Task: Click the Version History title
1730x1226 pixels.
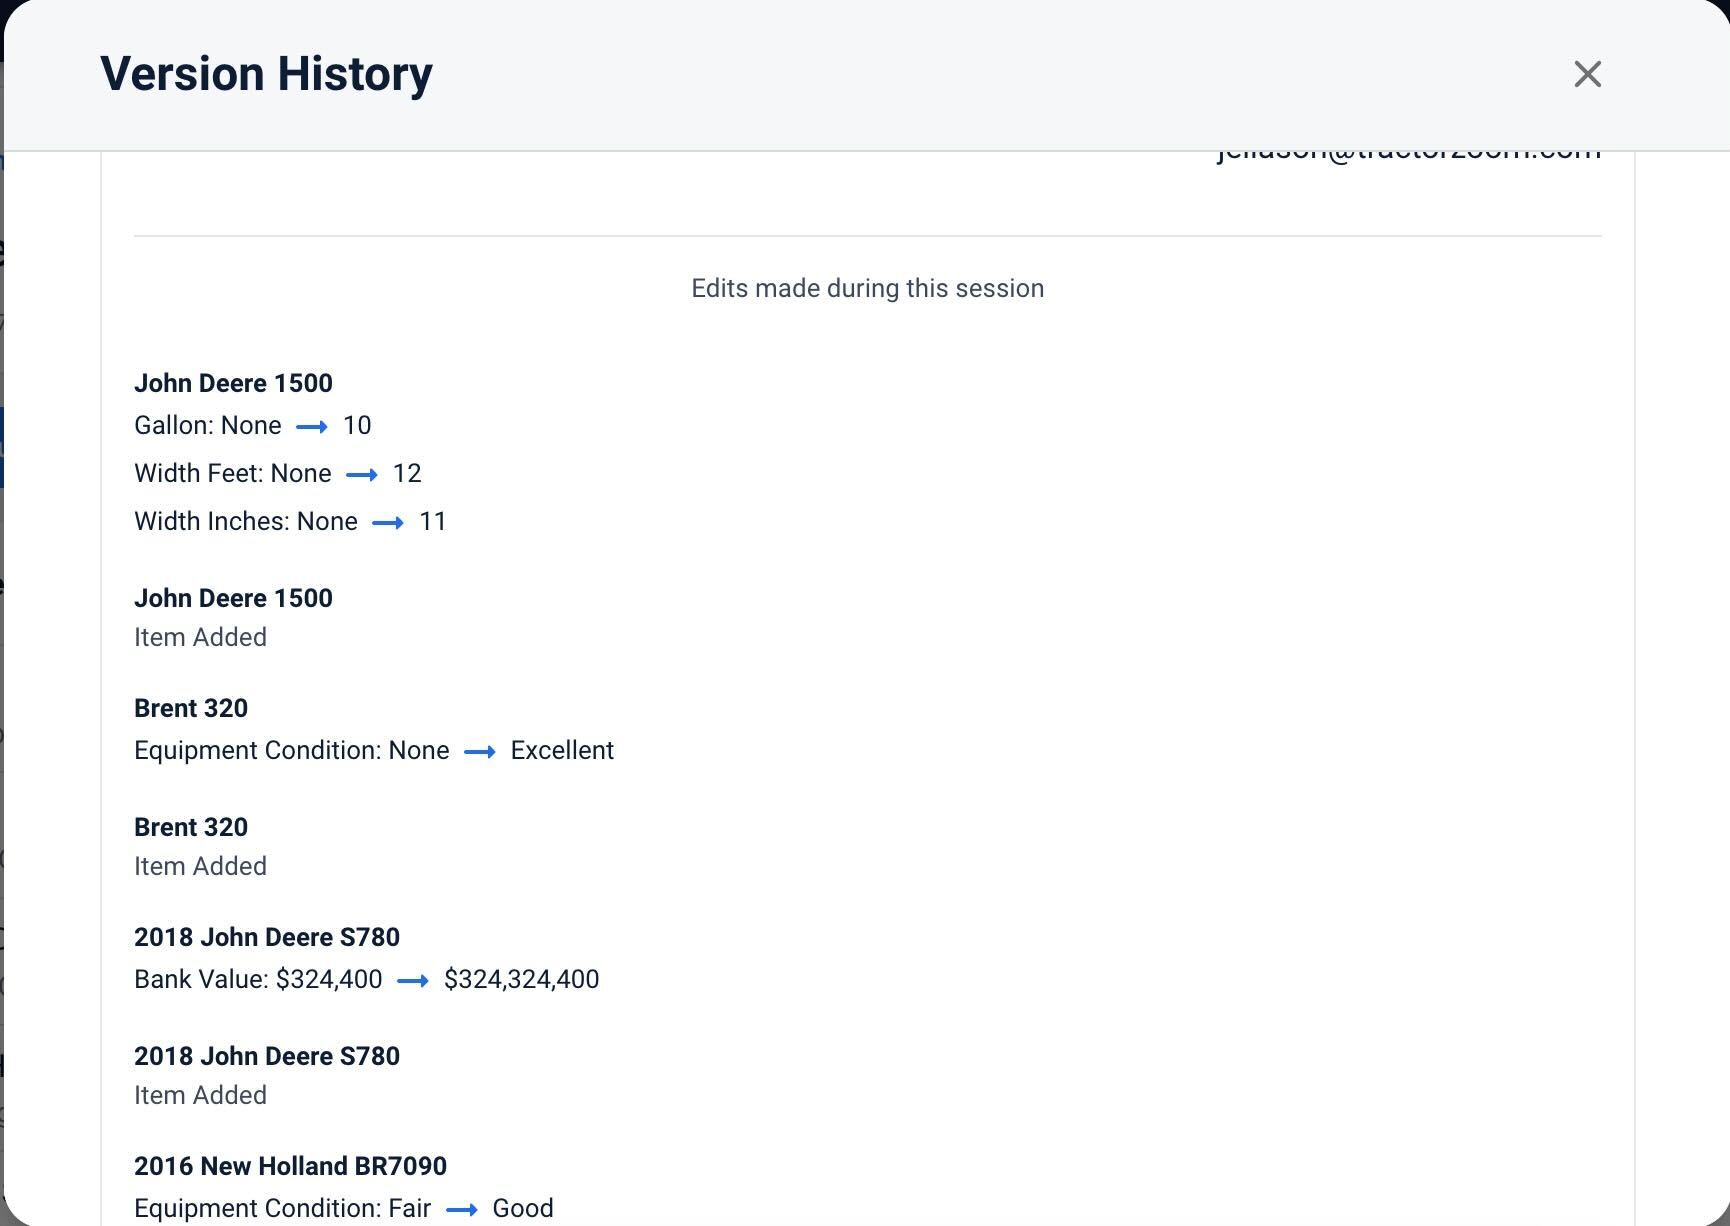Action: (x=266, y=74)
